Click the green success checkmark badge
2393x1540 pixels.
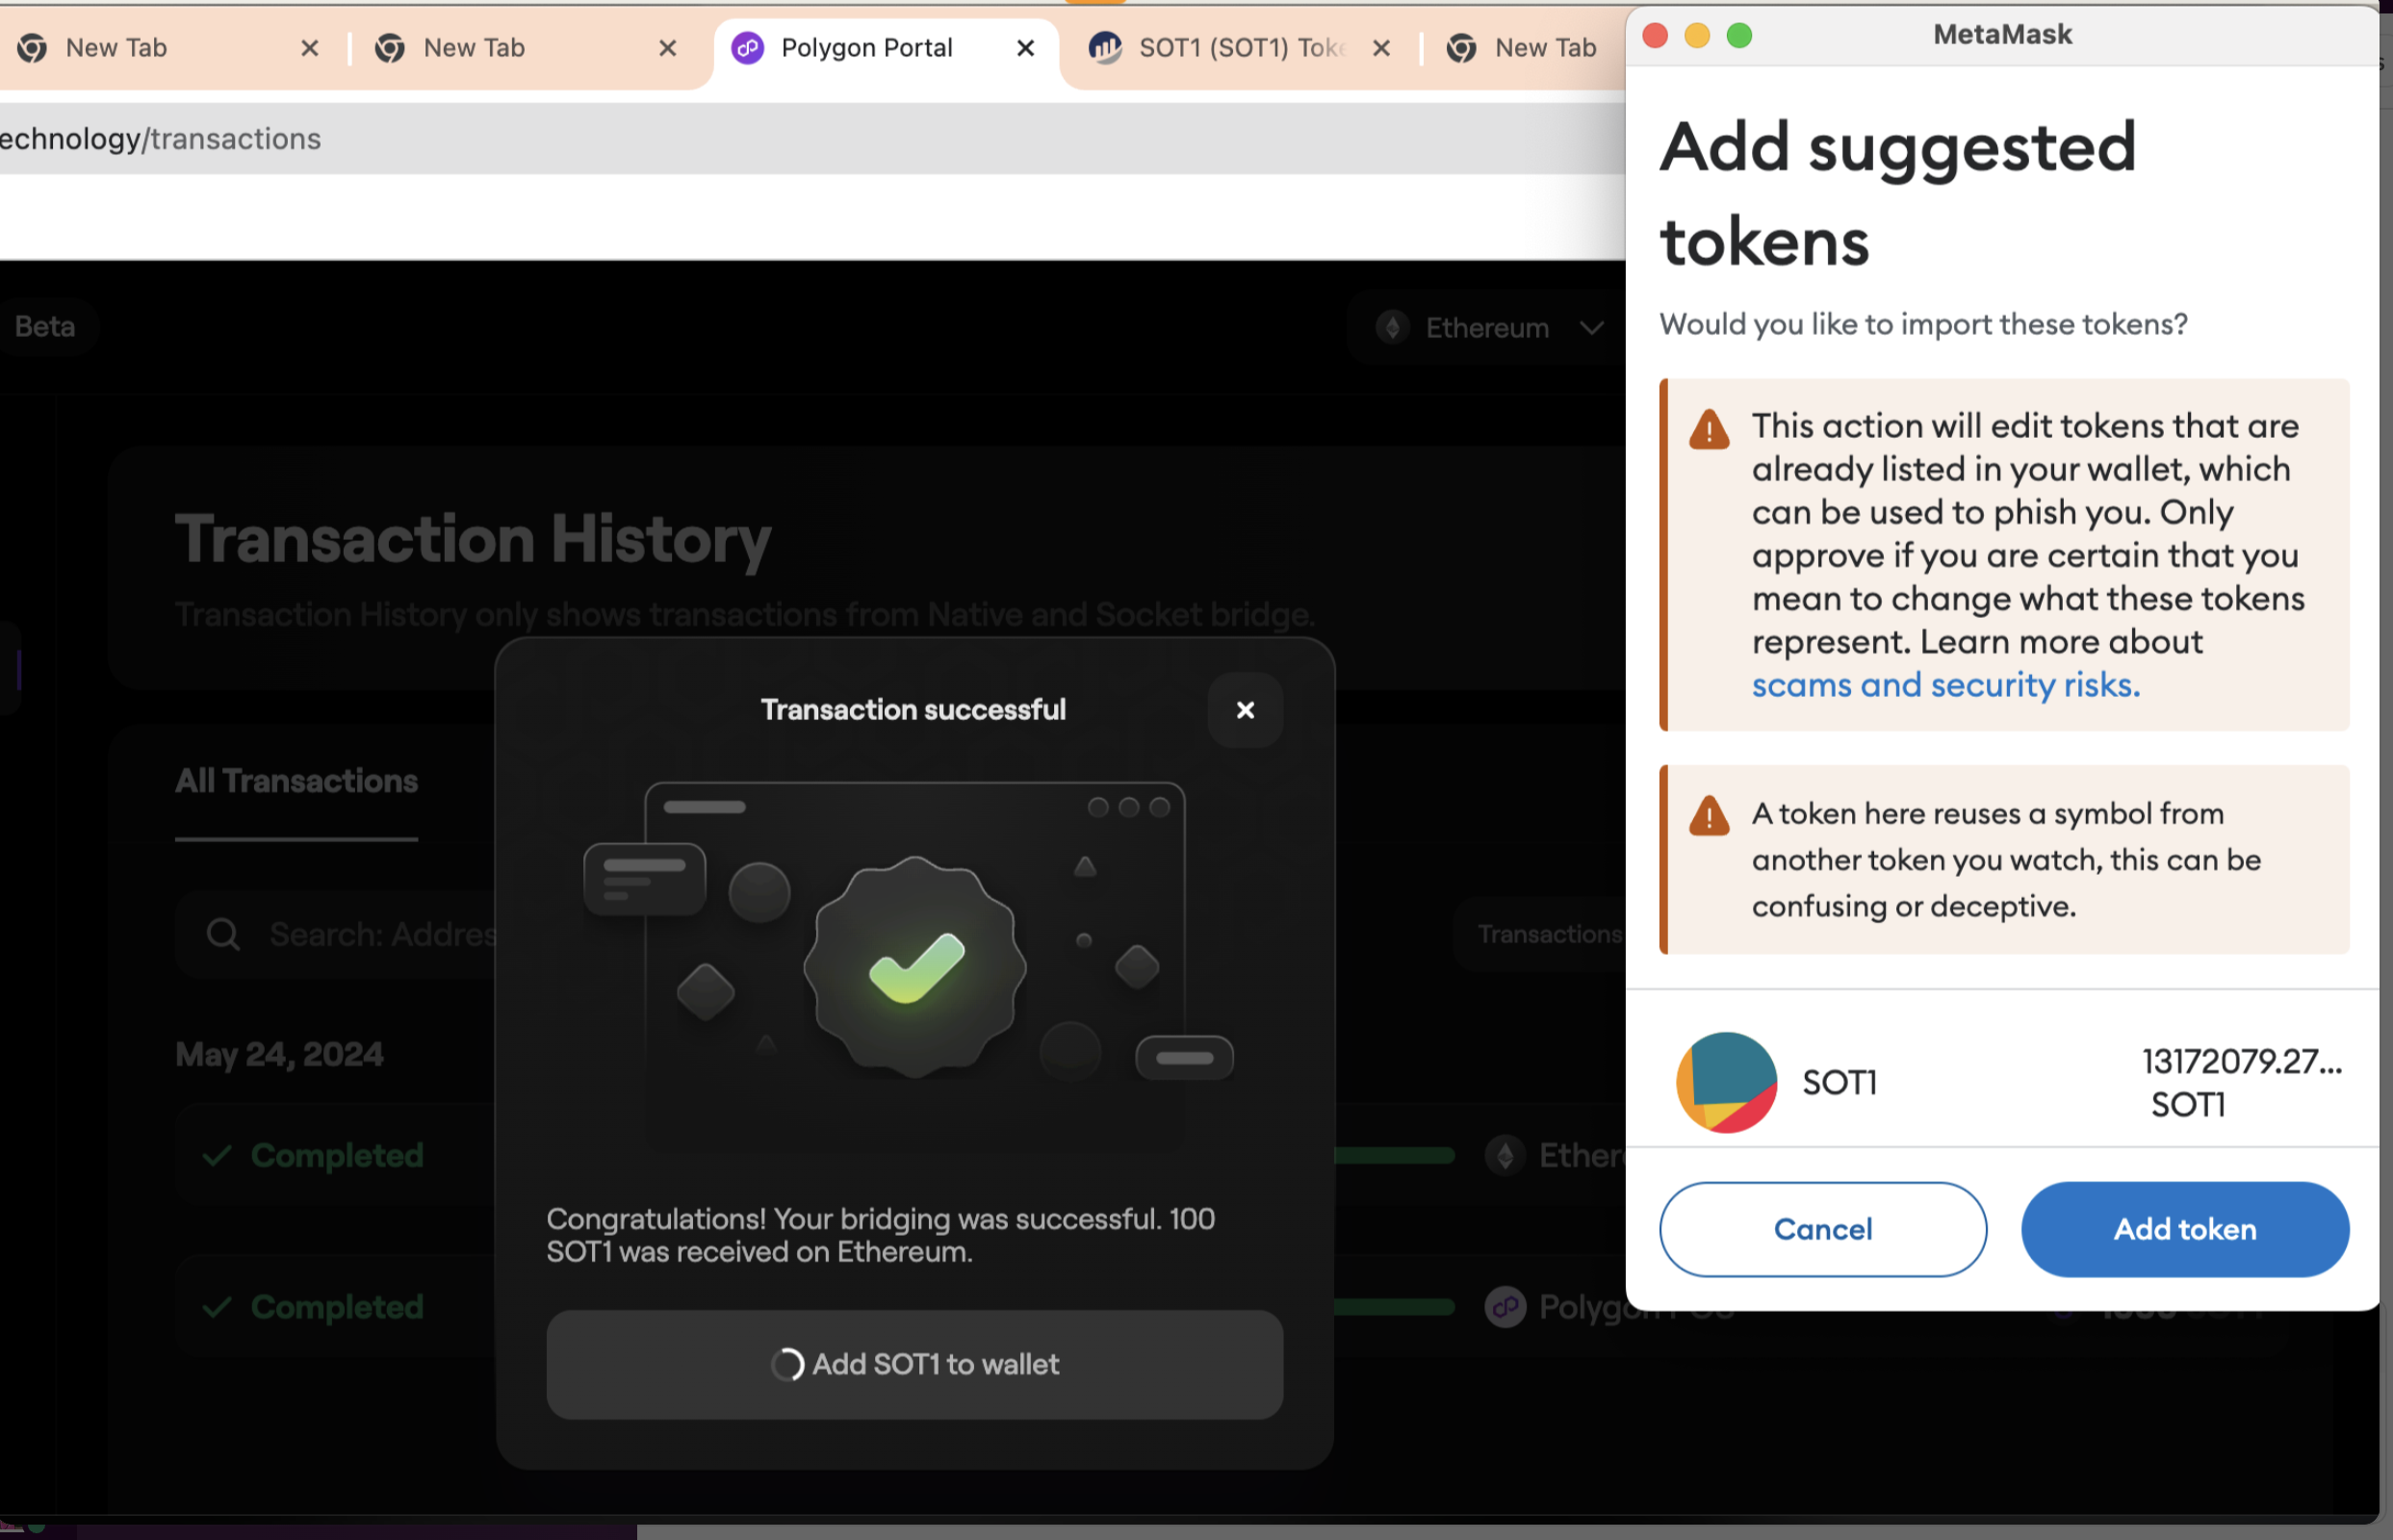coord(915,967)
